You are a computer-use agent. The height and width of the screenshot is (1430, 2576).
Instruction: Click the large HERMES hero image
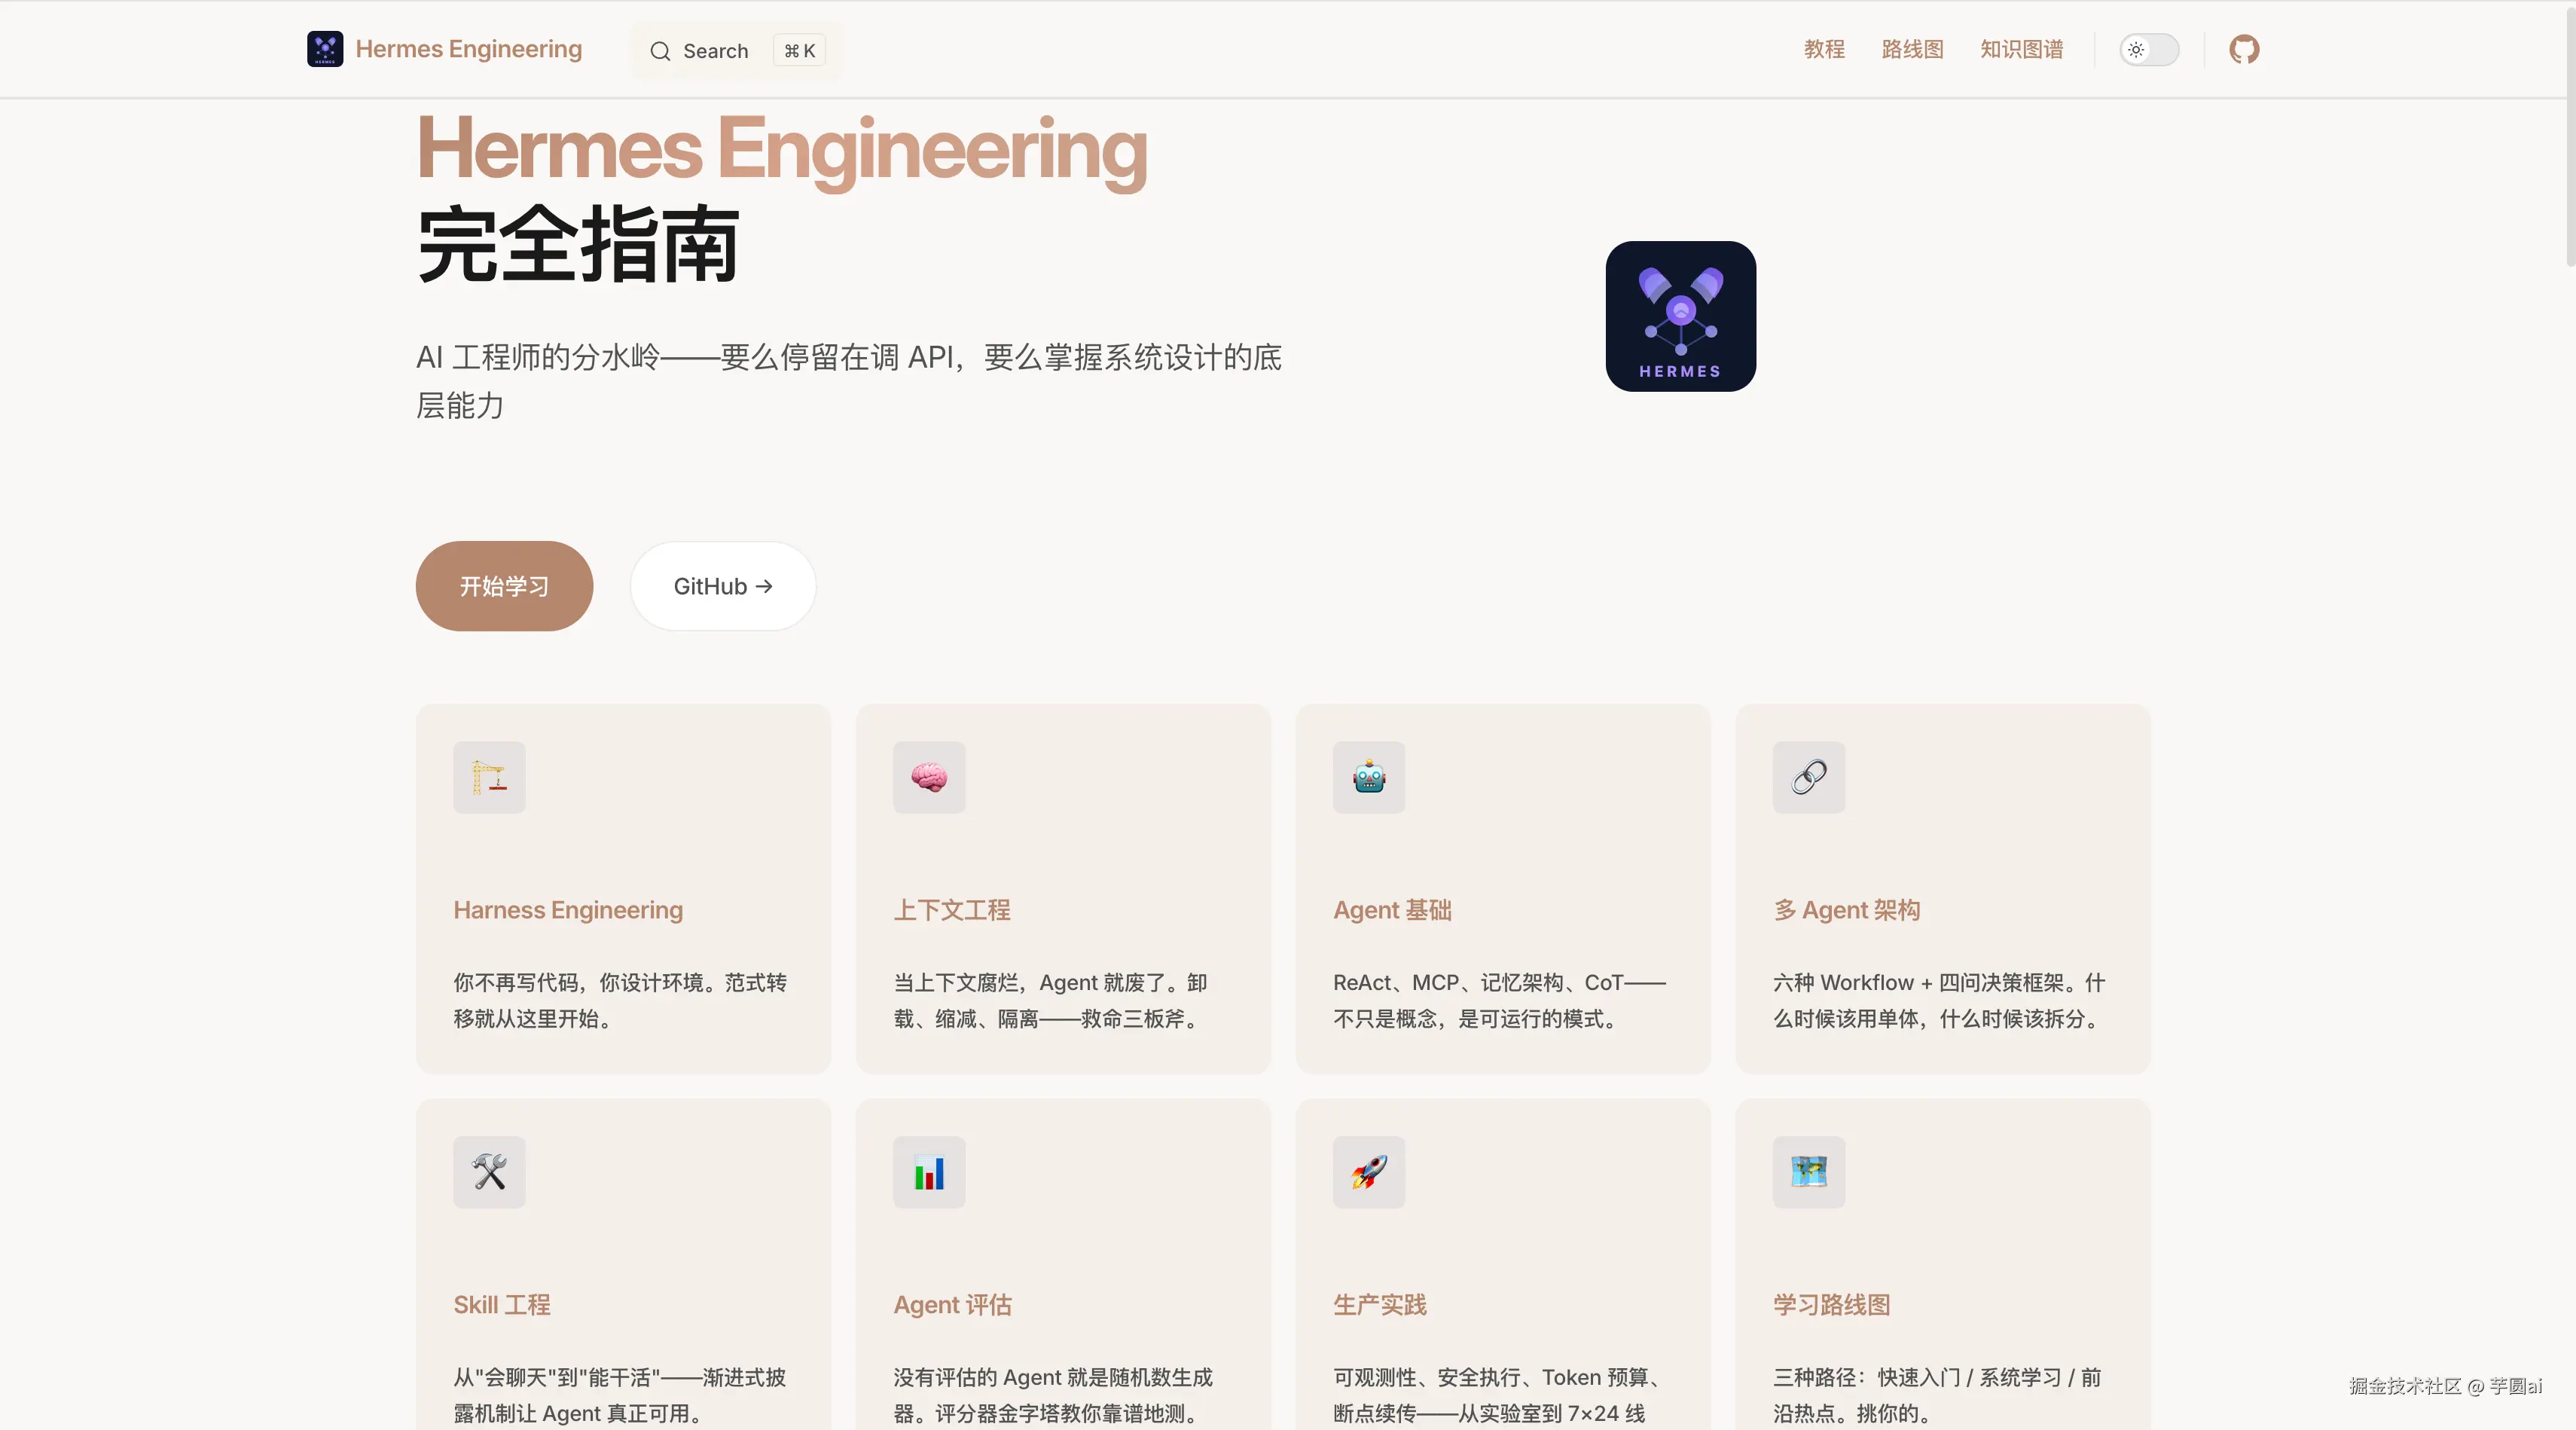coord(1680,316)
